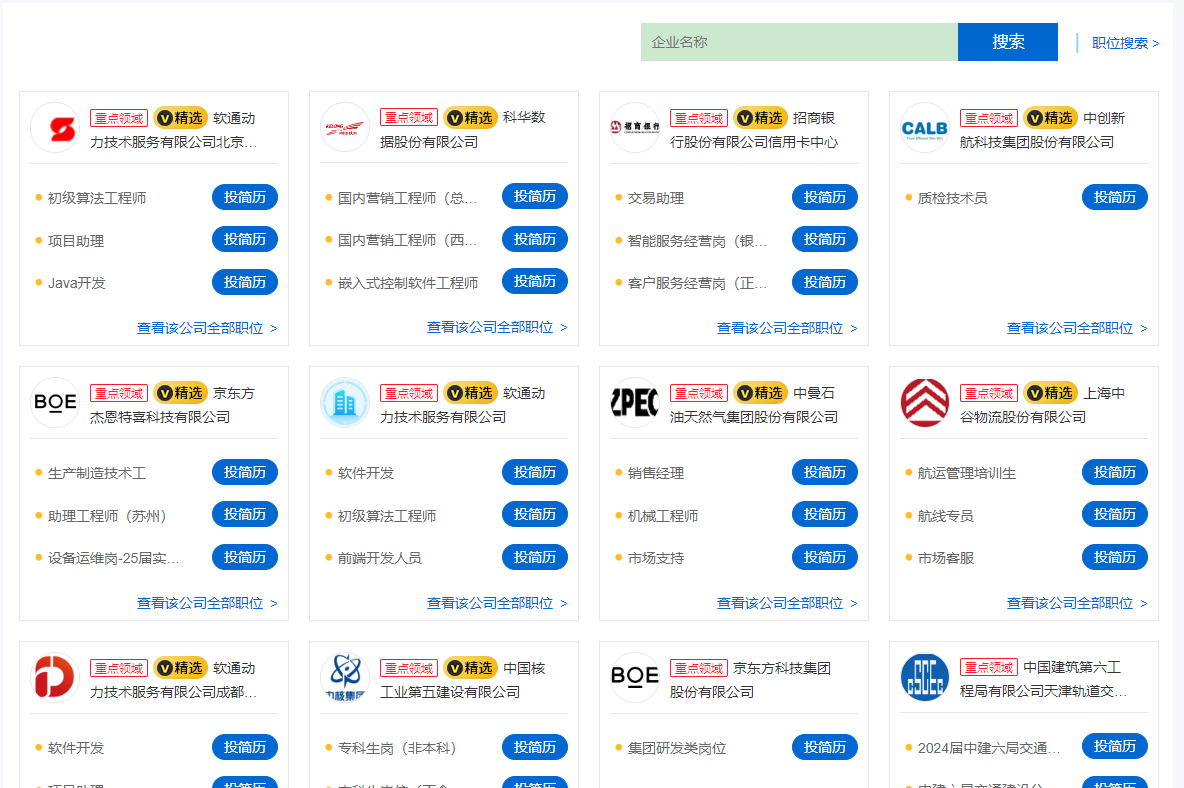Click the CALB company logo
Image resolution: width=1184 pixels, height=788 pixels.
click(x=924, y=128)
